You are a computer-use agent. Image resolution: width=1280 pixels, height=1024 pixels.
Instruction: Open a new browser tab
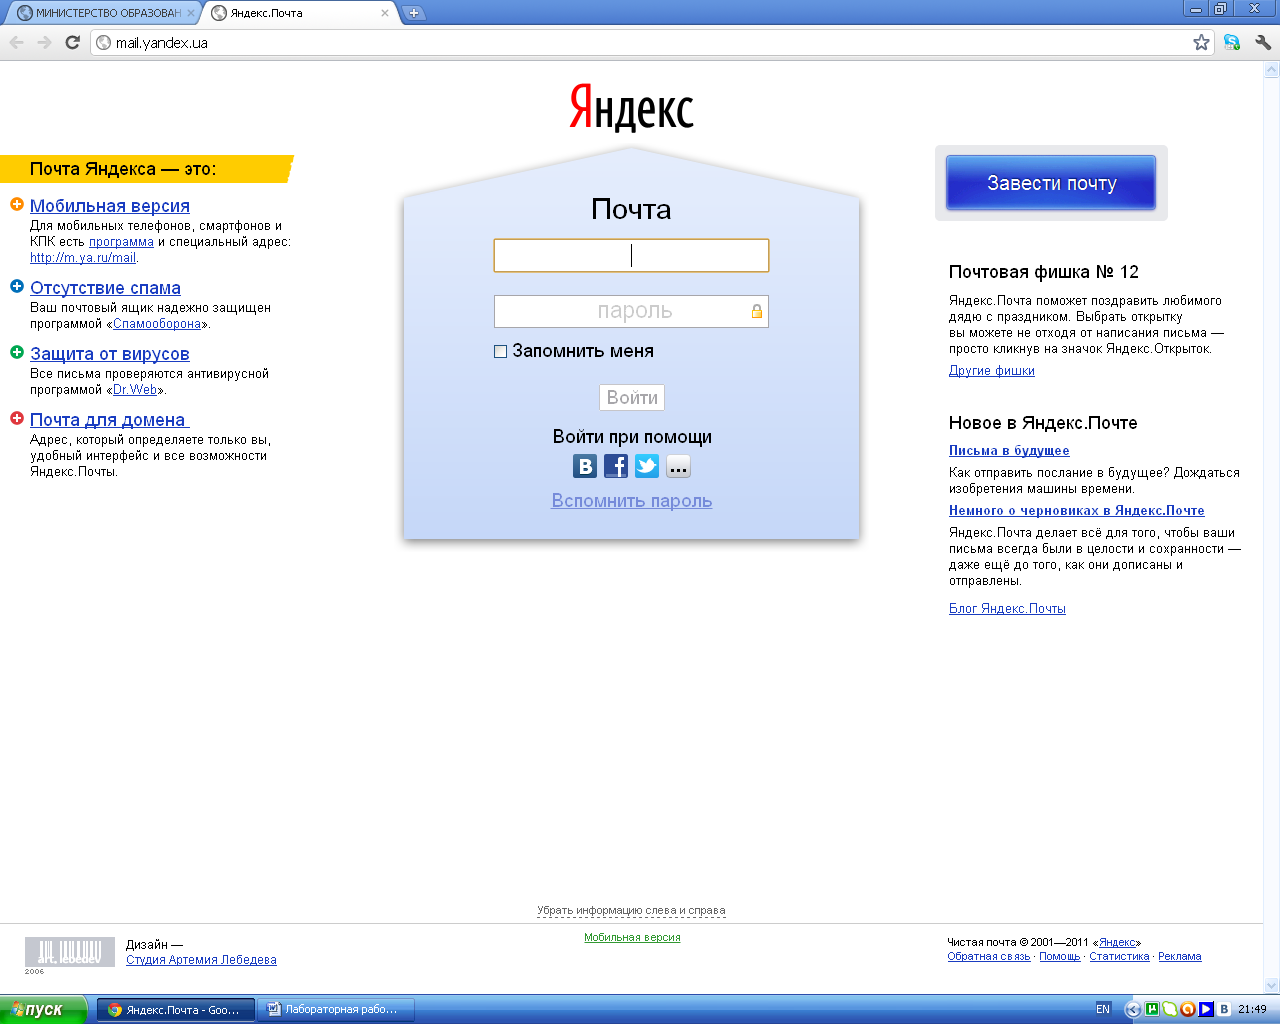tap(413, 13)
